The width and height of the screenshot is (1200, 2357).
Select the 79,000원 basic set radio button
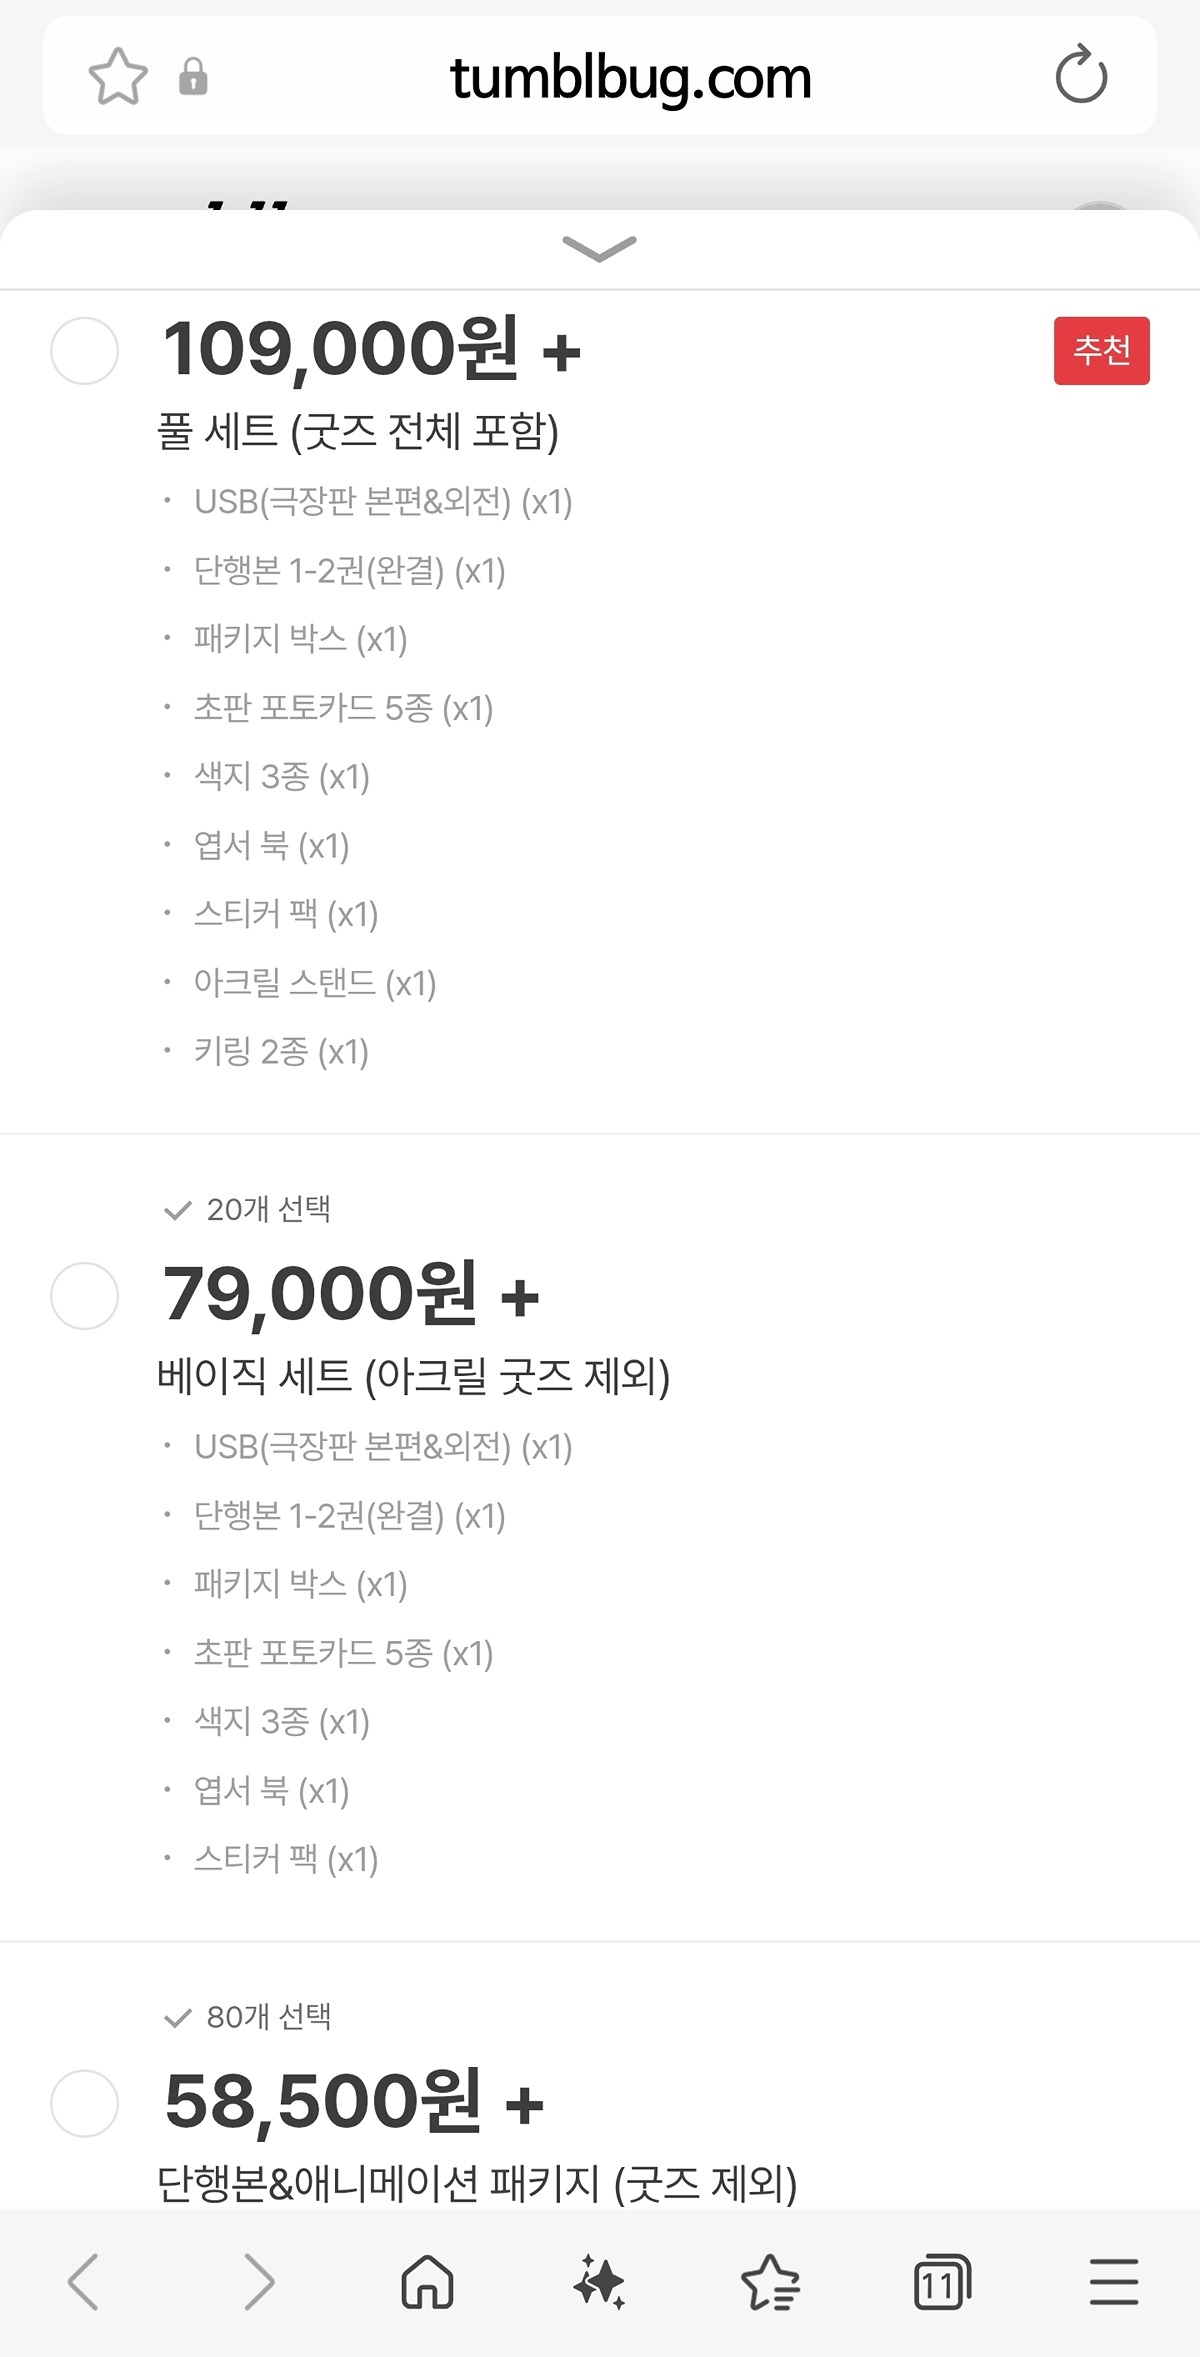click(x=85, y=1296)
